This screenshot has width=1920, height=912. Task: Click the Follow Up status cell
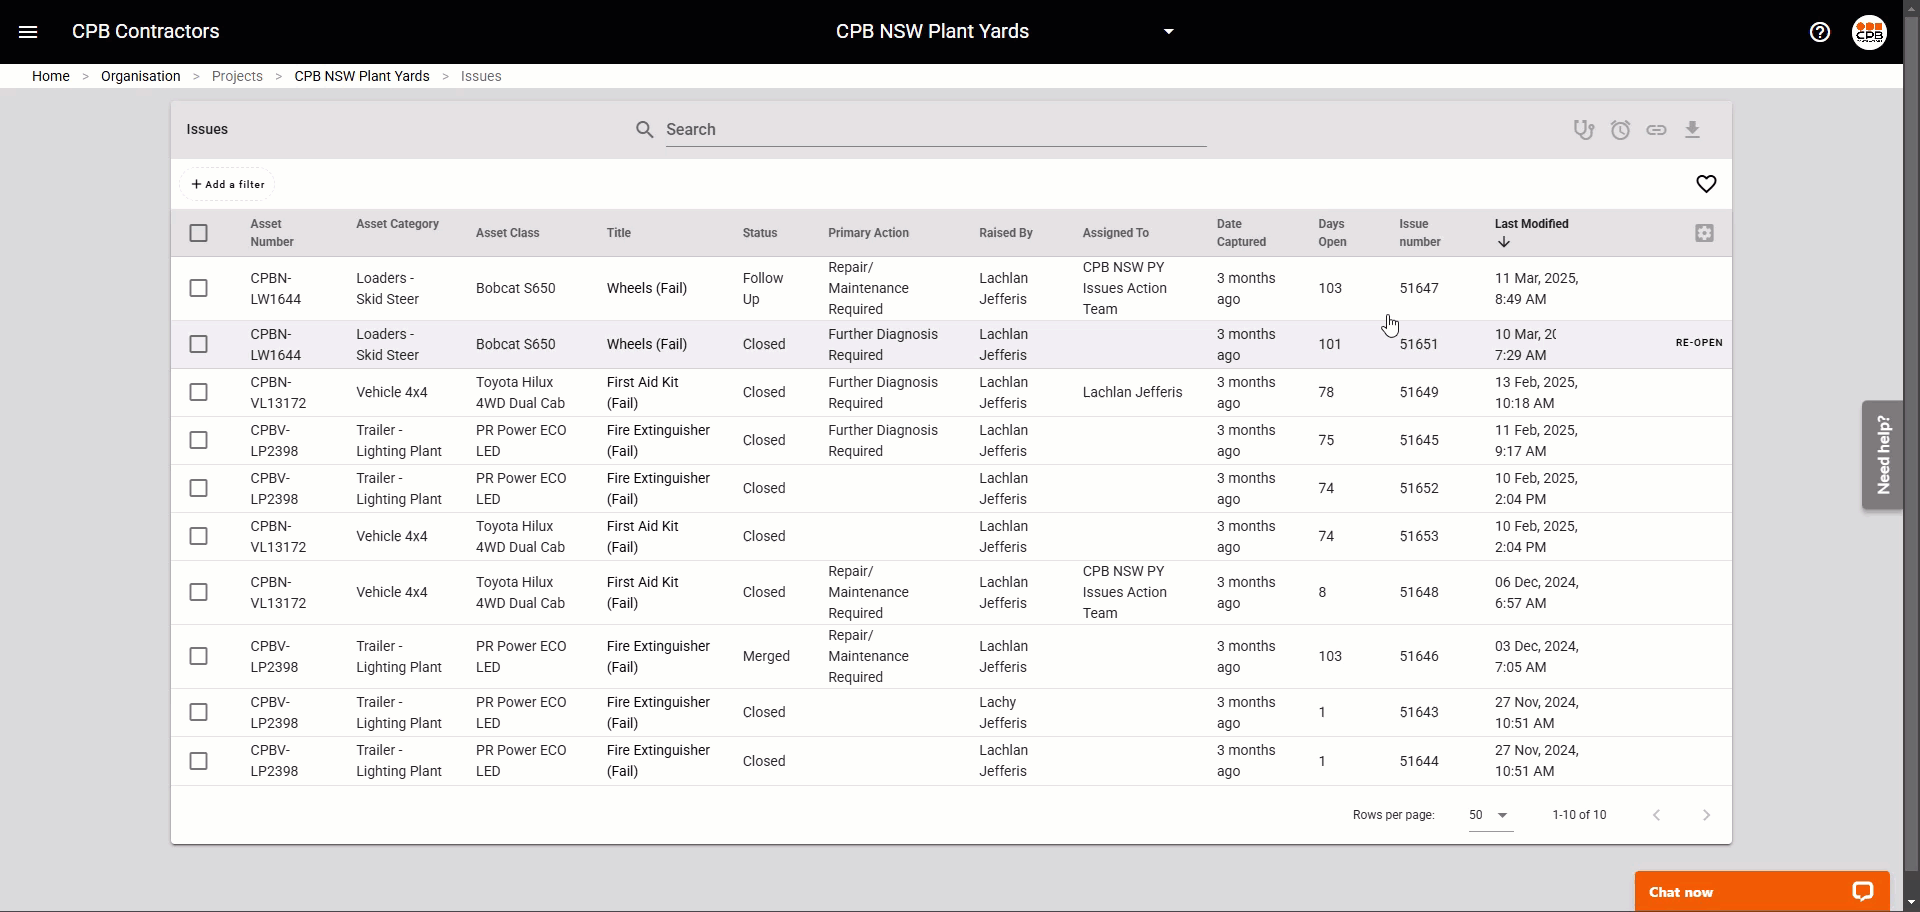tap(763, 288)
